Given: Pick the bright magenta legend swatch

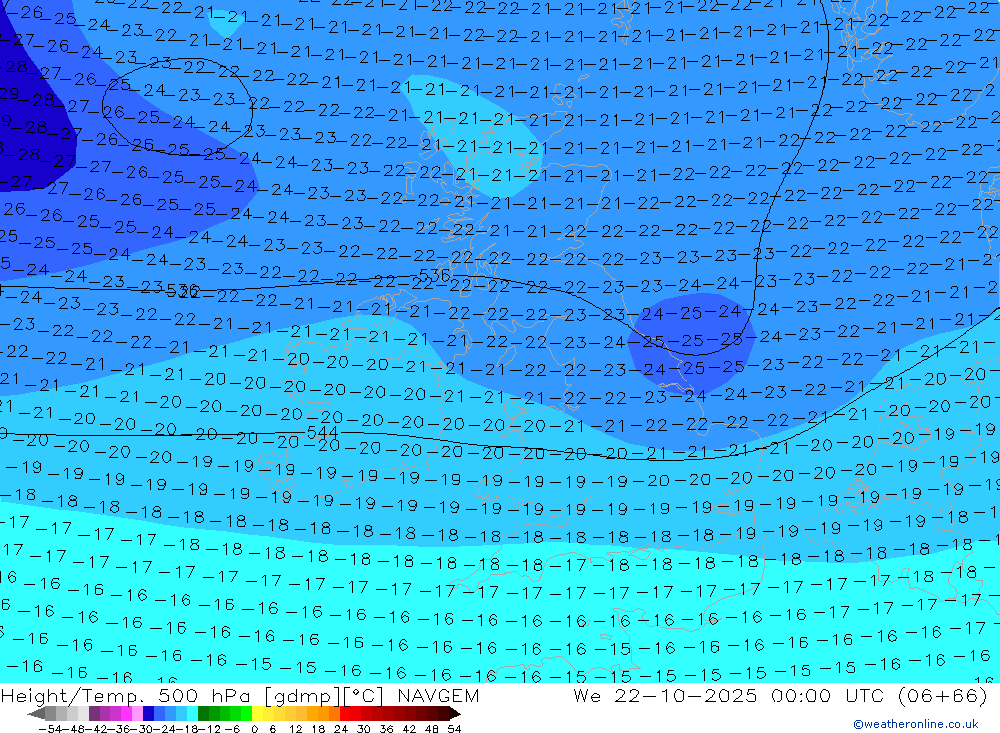Looking at the screenshot, I should pyautogui.click(x=126, y=713).
